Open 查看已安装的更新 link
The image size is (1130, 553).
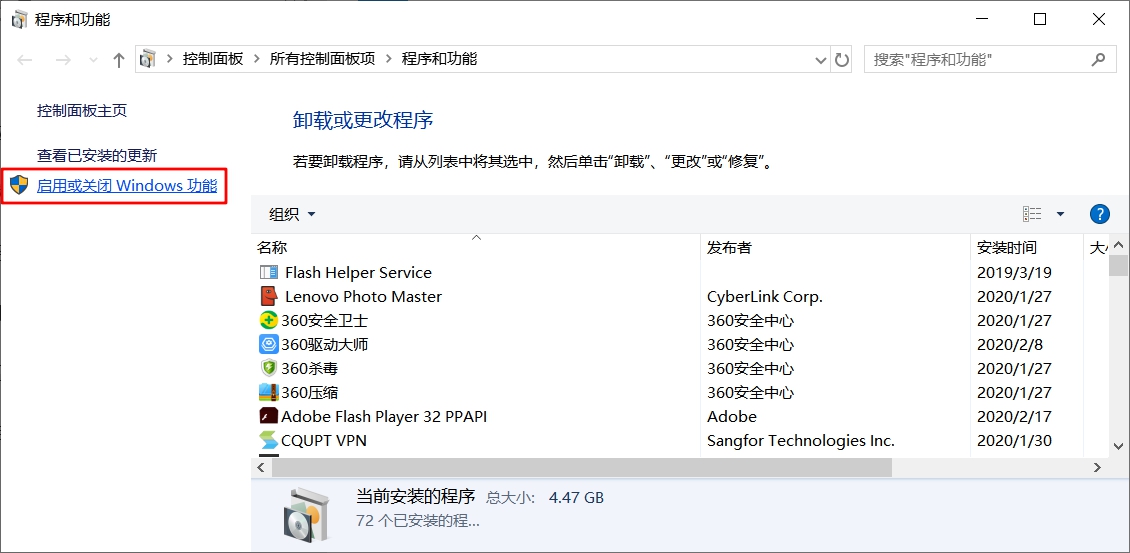click(x=97, y=155)
